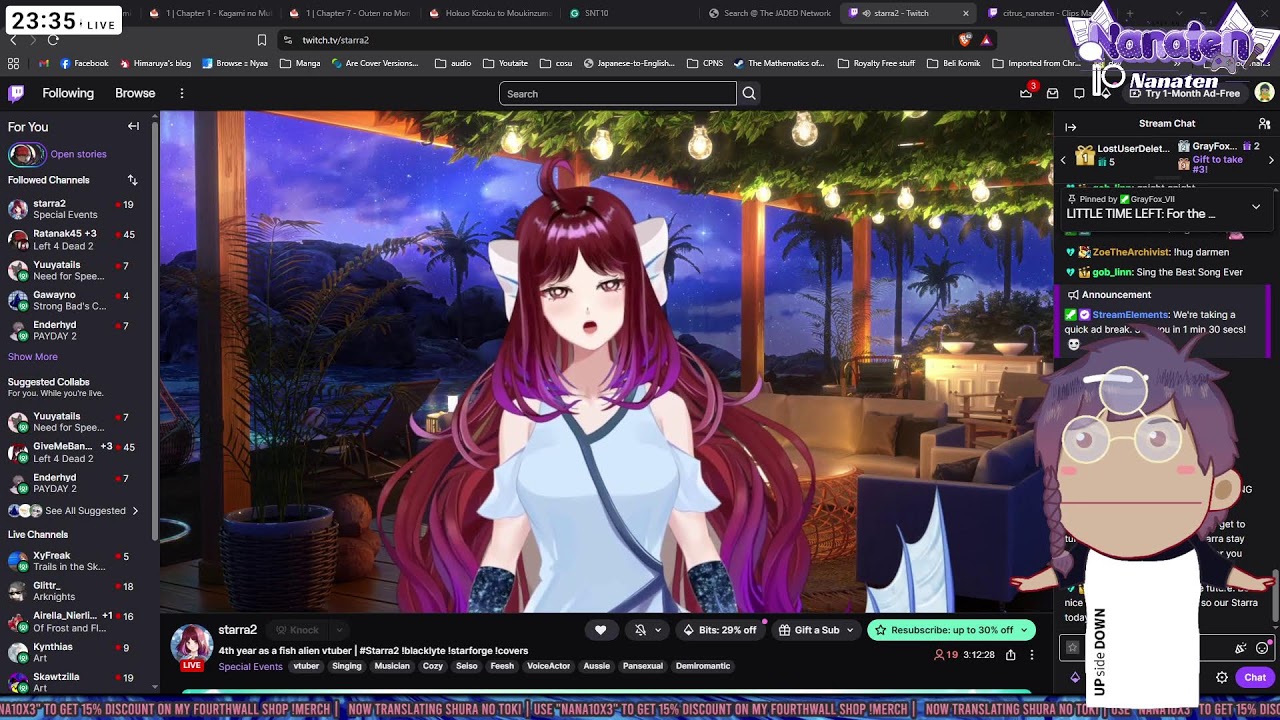
Task: Close the starra2 Twitch tab
Action: (965, 13)
